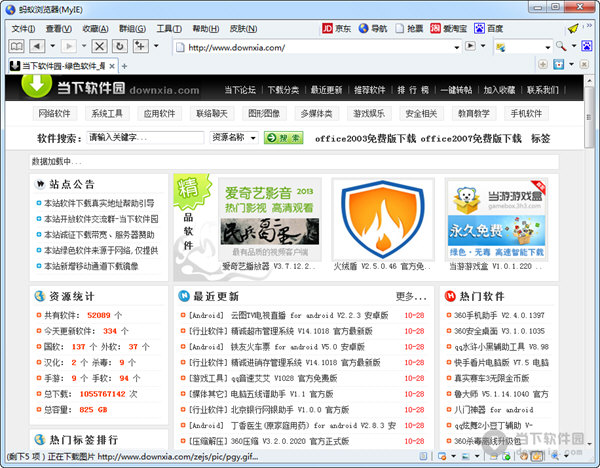This screenshot has height=468, width=600.
Task: Click the go/play button after address bar
Action: 470,46
